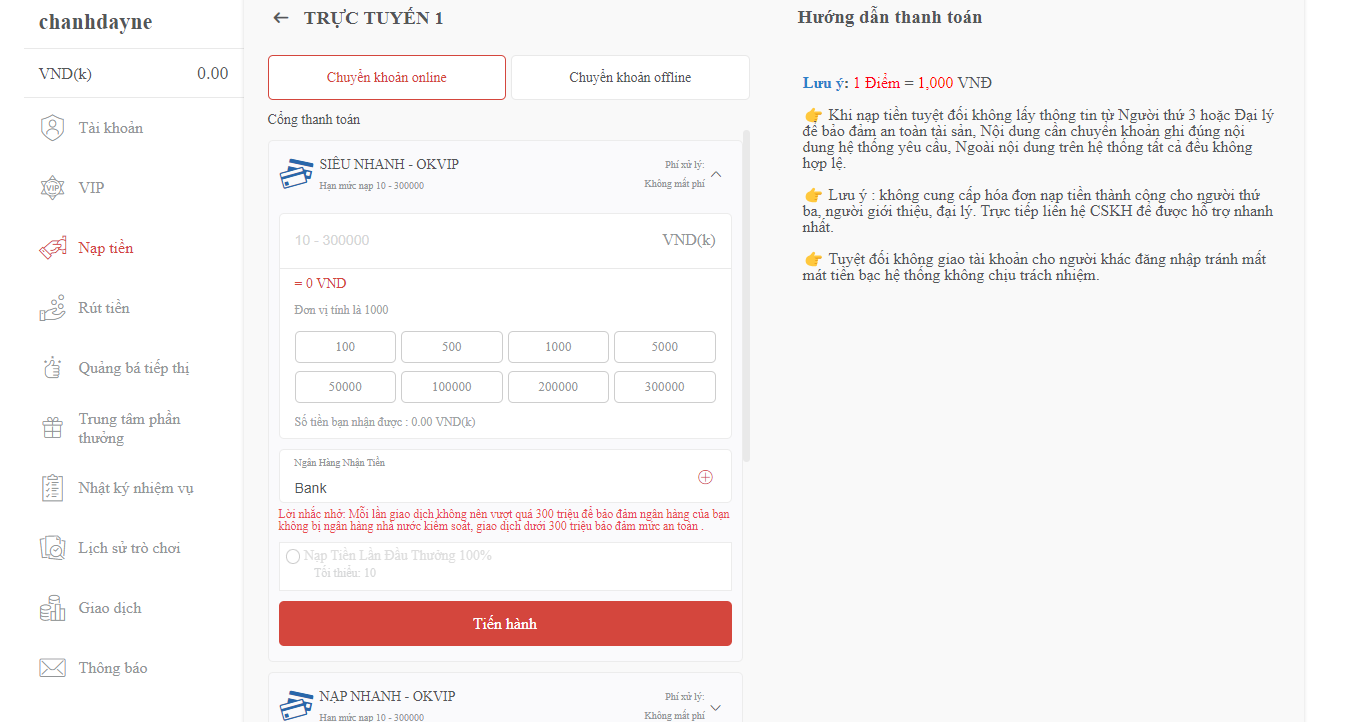Click the Rút tiền hand-with-coins icon

tap(52, 308)
